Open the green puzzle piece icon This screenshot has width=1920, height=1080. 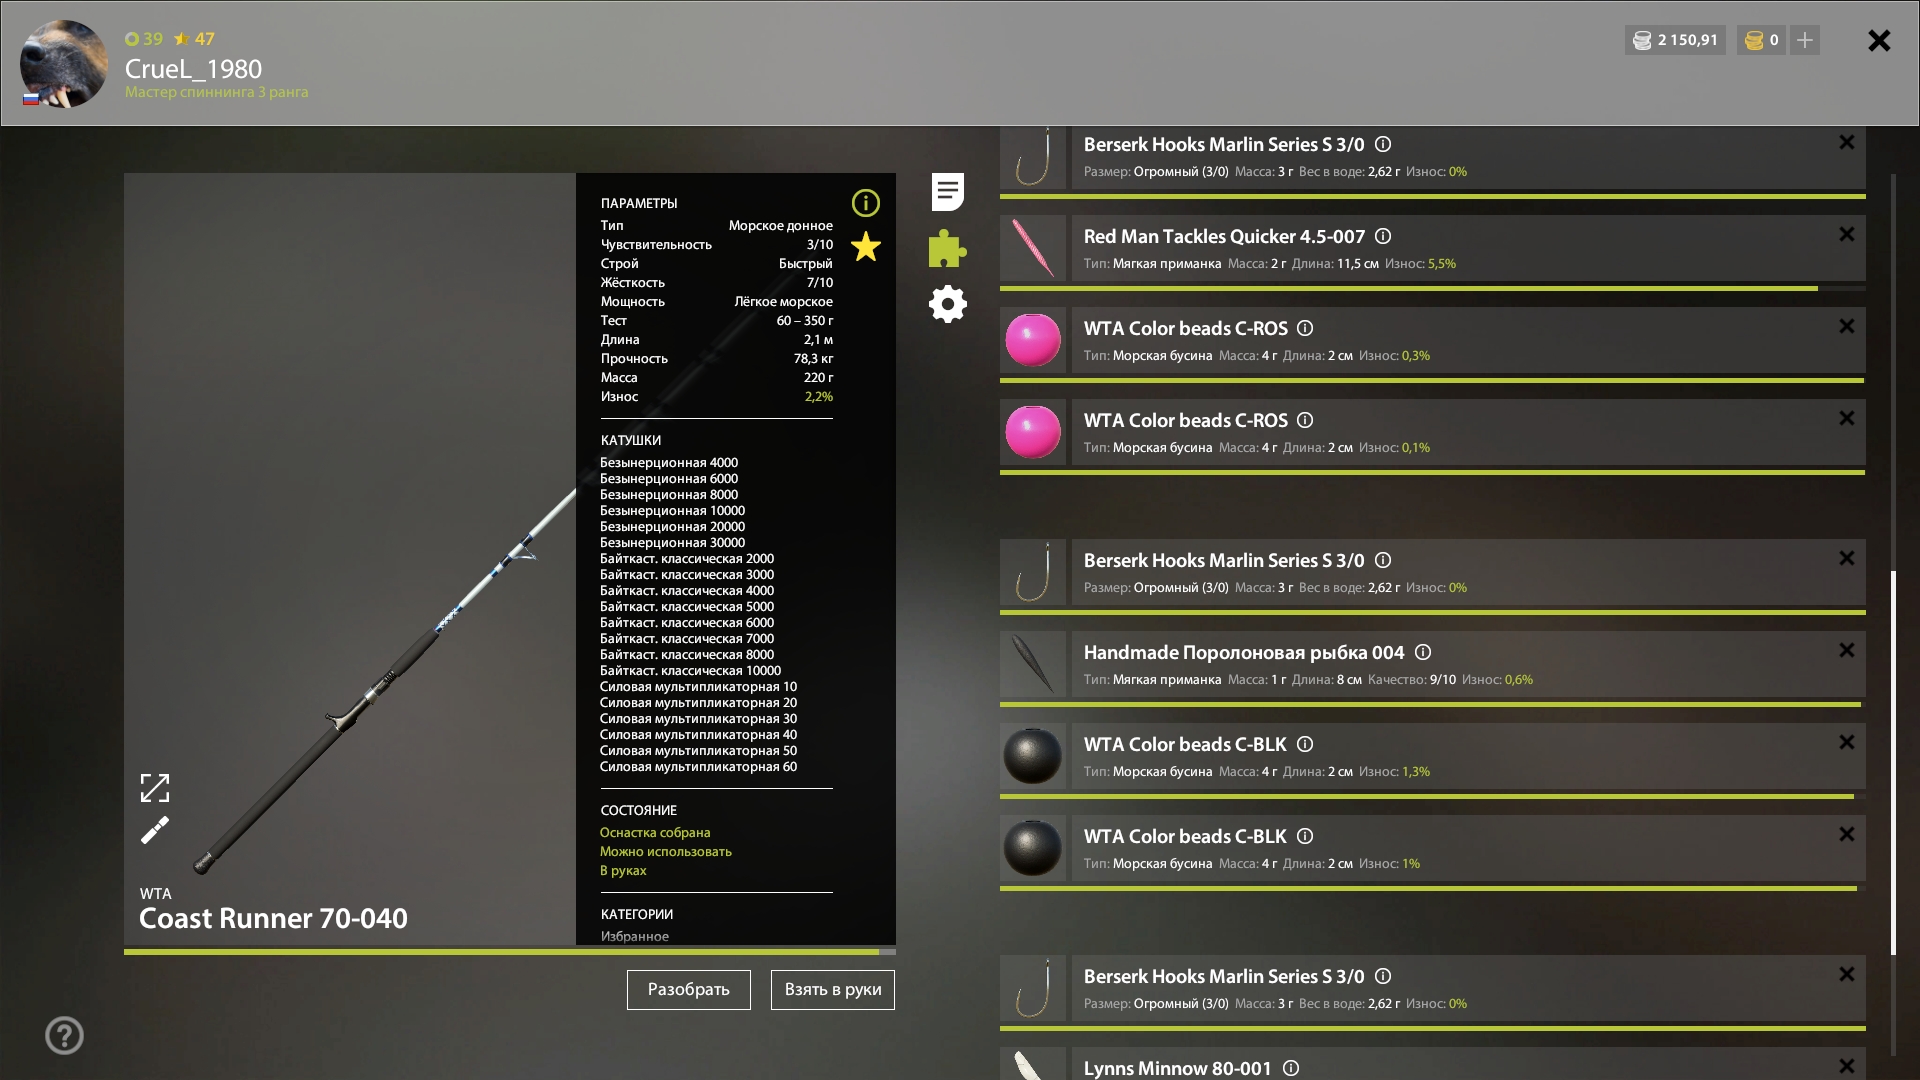(x=947, y=248)
